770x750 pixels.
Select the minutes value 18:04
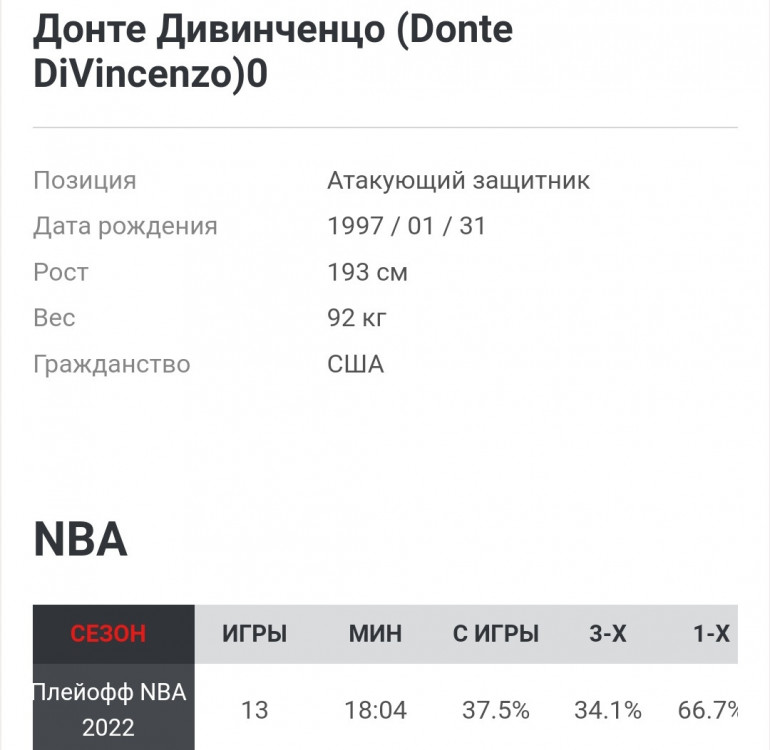click(375, 710)
